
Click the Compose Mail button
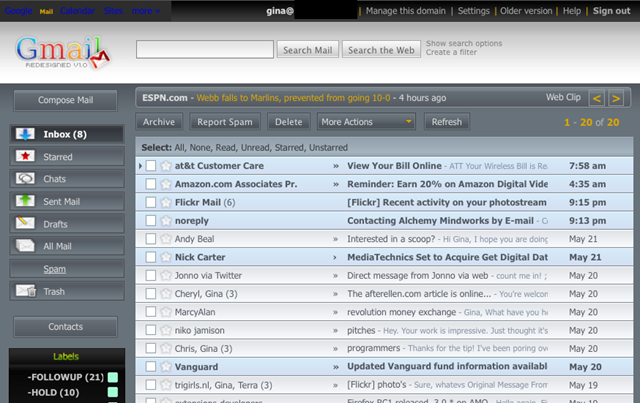click(x=65, y=100)
